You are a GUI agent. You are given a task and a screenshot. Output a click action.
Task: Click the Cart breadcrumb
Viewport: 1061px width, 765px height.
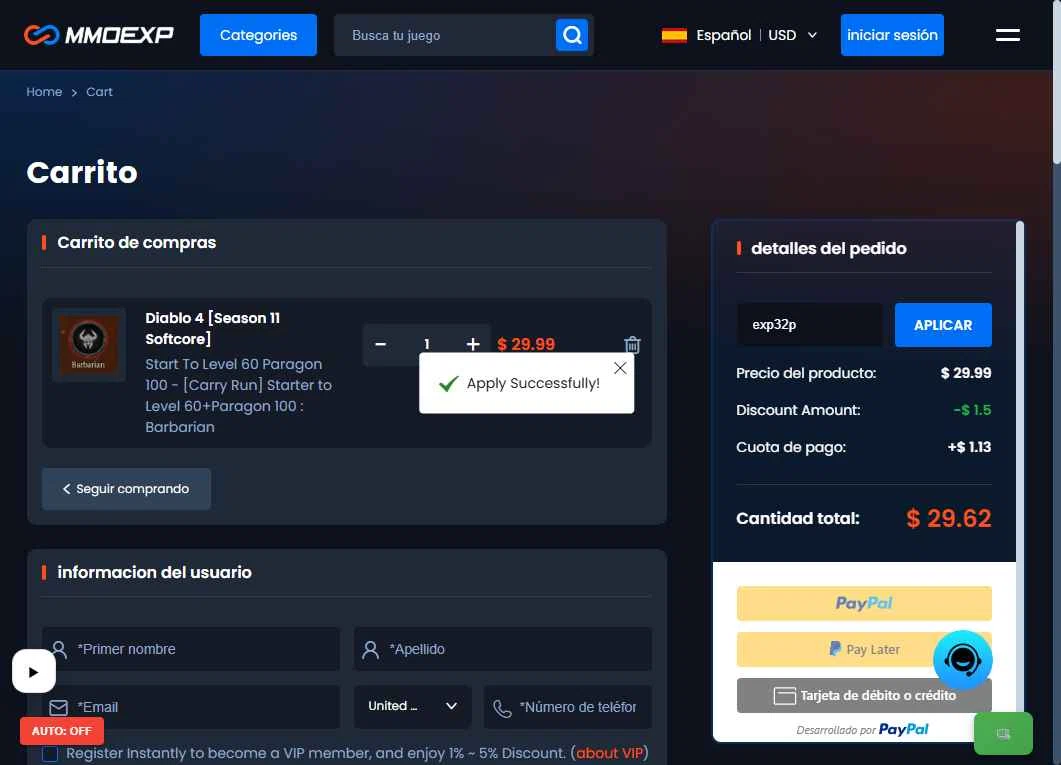[99, 92]
